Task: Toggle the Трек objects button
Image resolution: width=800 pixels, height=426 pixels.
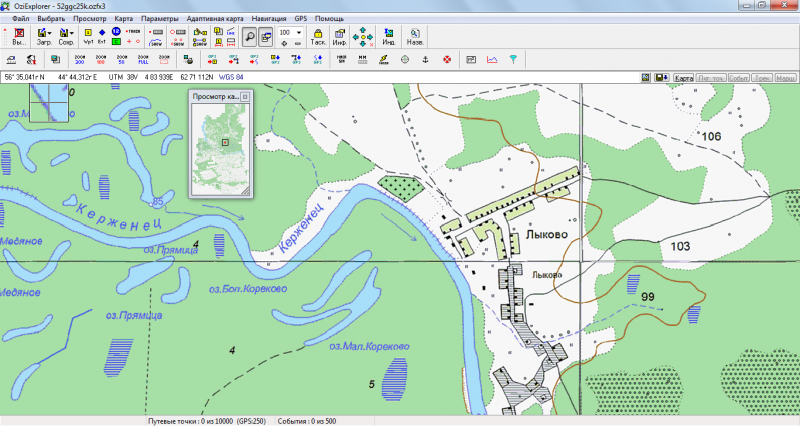Action: point(761,77)
